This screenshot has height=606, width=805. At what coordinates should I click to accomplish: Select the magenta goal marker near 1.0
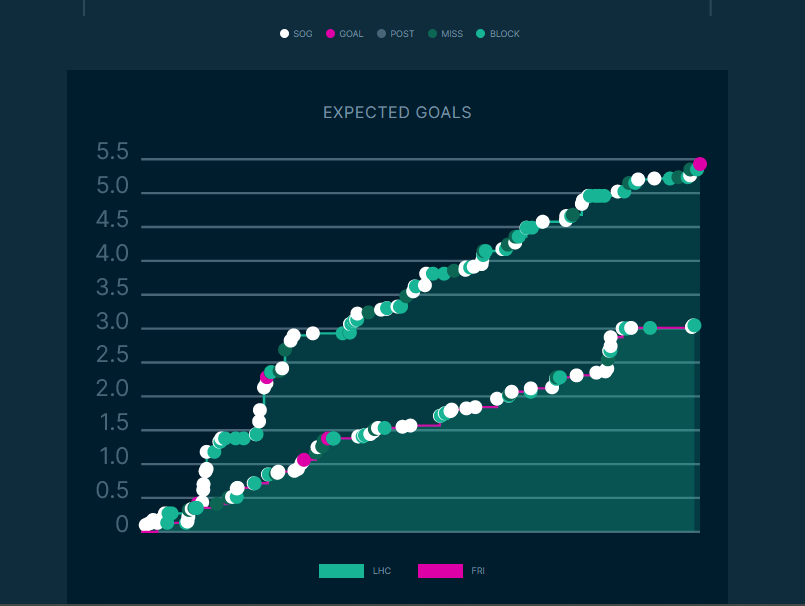tap(303, 461)
